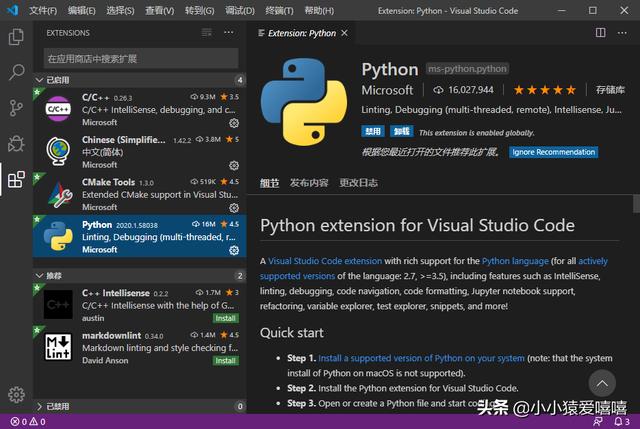The width and height of the screenshot is (640, 429).
Task: Open the Explorer view in activity bar
Action: tap(16, 37)
